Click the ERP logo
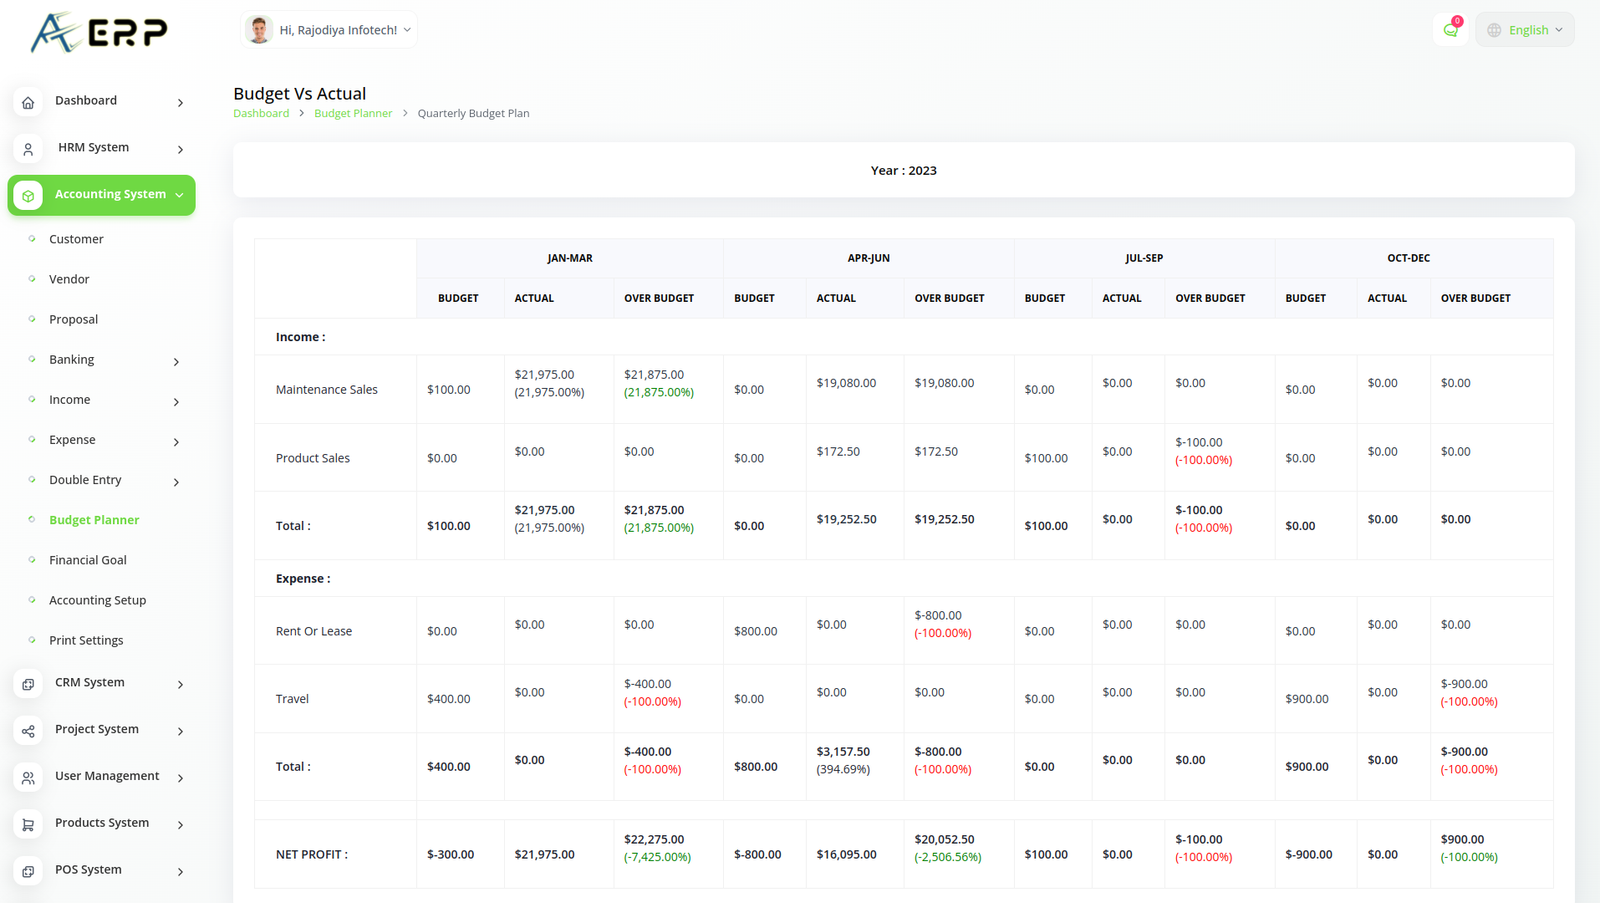This screenshot has width=1600, height=903. click(x=99, y=32)
